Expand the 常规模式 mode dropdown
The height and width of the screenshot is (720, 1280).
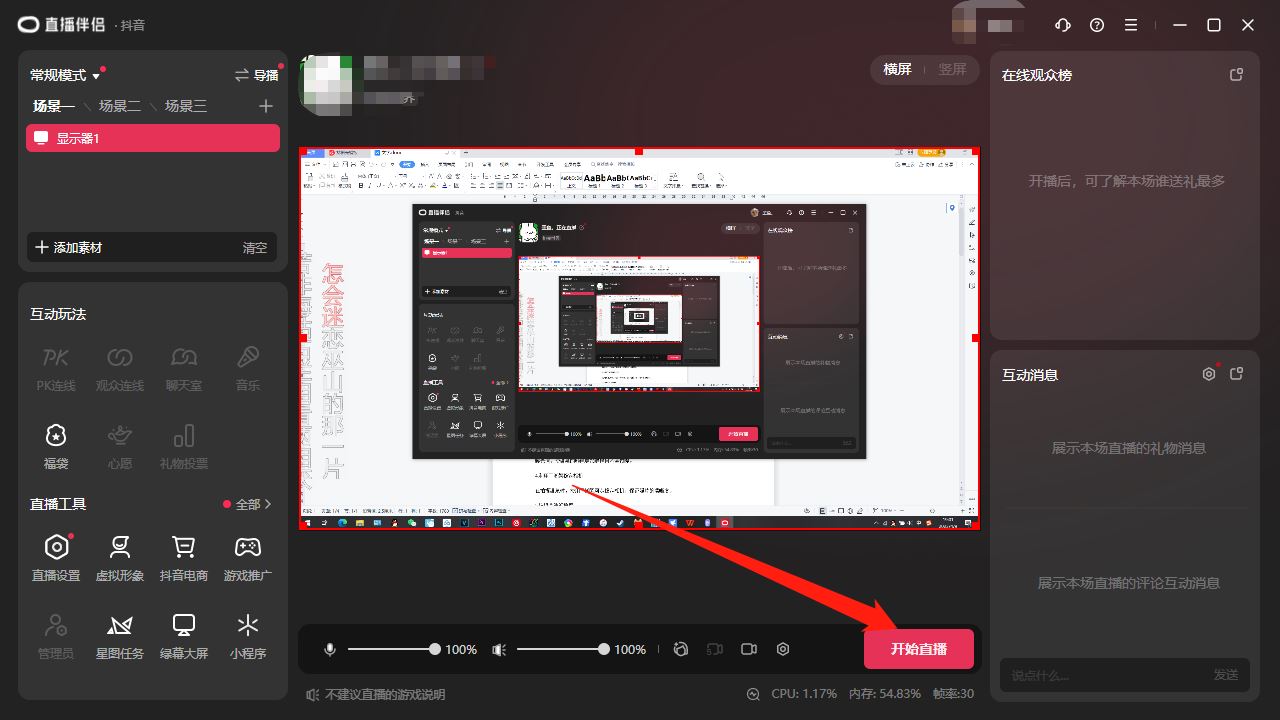coord(65,75)
